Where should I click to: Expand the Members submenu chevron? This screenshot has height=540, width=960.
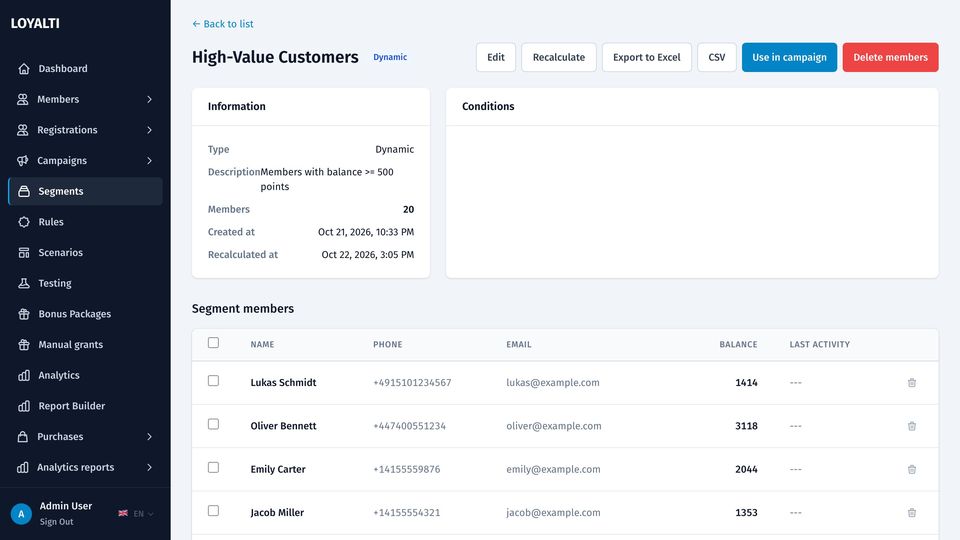tap(149, 99)
